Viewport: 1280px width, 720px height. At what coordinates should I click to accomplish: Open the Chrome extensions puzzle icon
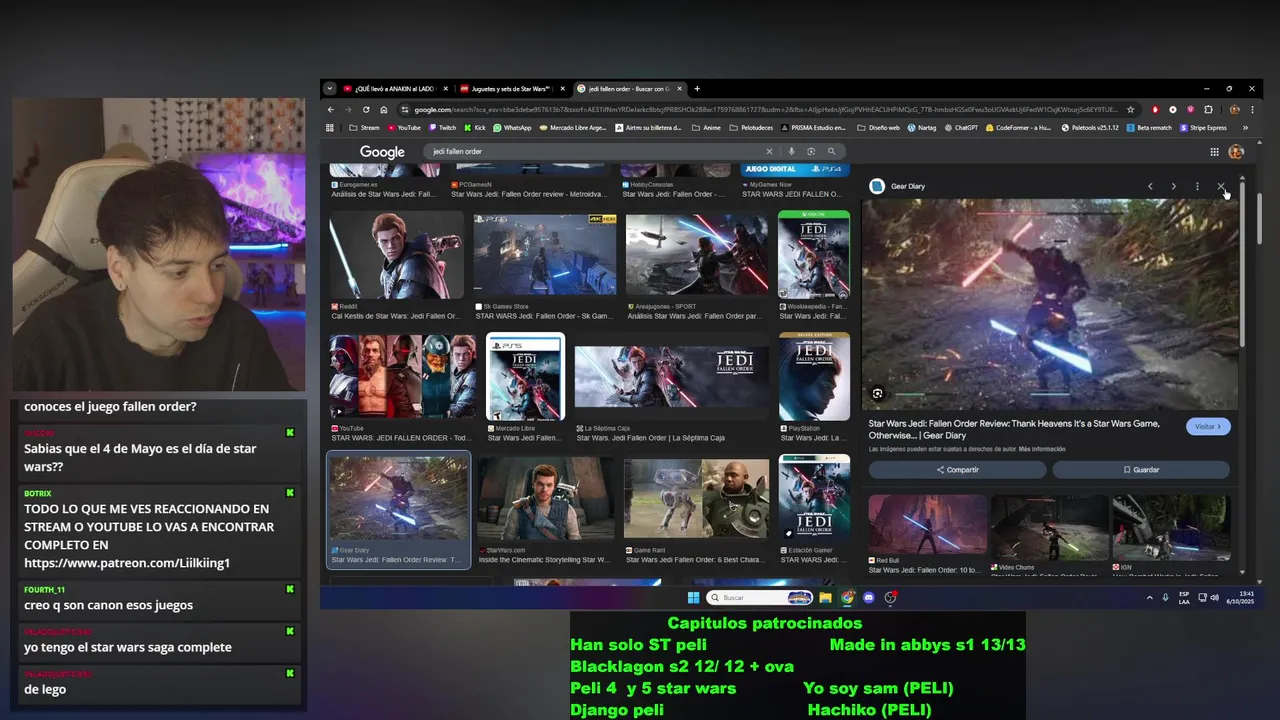pos(1208,109)
